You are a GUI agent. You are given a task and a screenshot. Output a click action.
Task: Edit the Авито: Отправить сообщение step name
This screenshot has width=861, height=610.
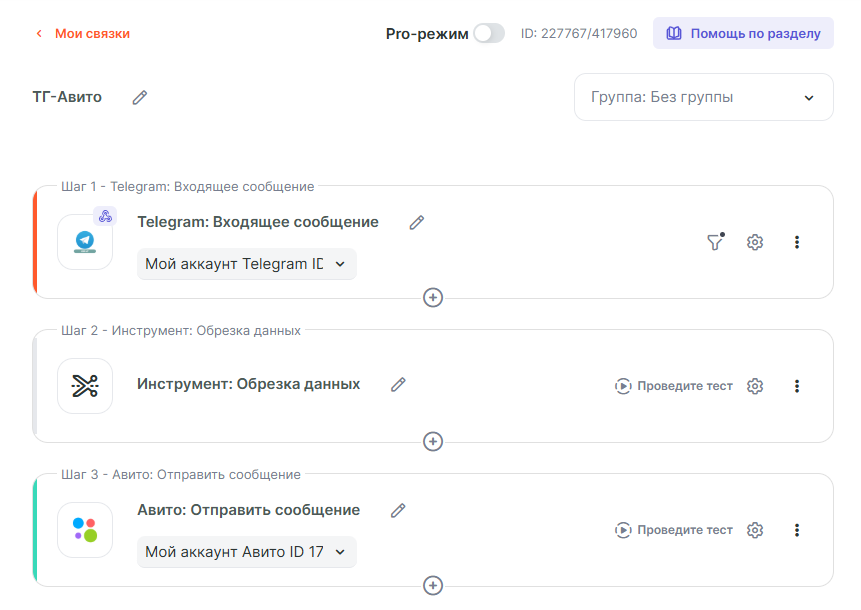pos(398,511)
